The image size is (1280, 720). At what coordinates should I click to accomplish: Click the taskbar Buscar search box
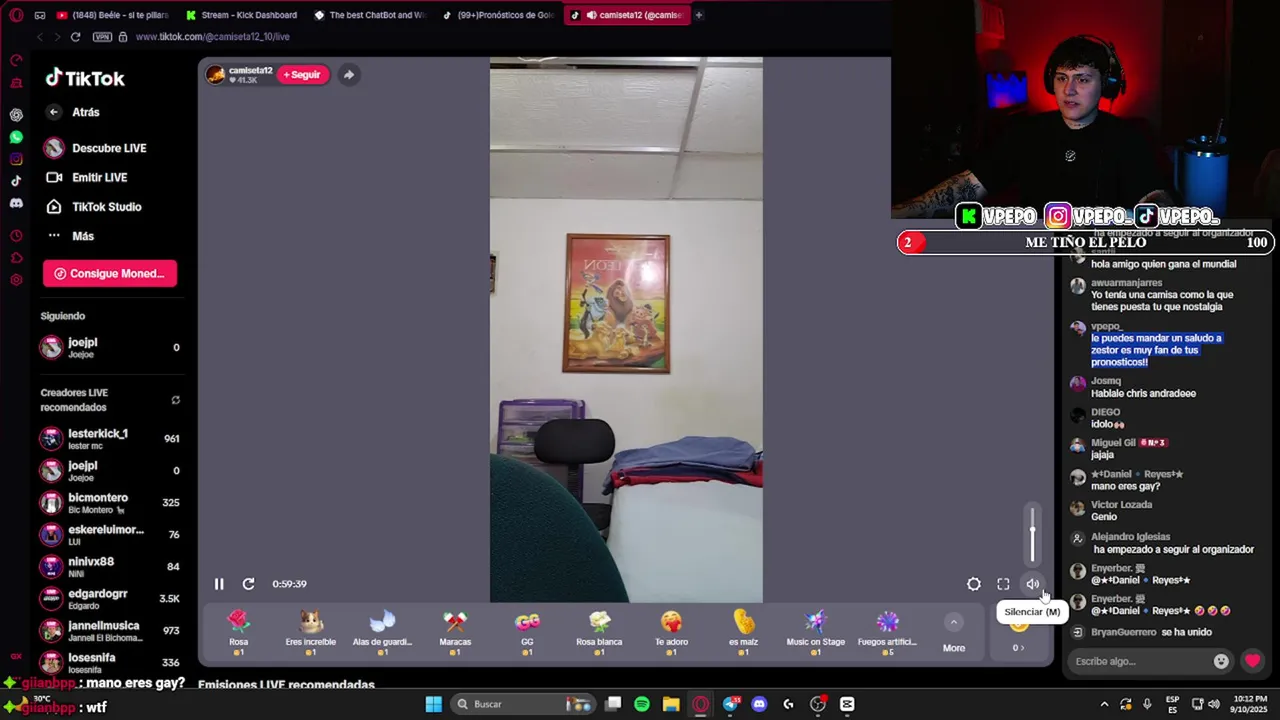click(523, 704)
